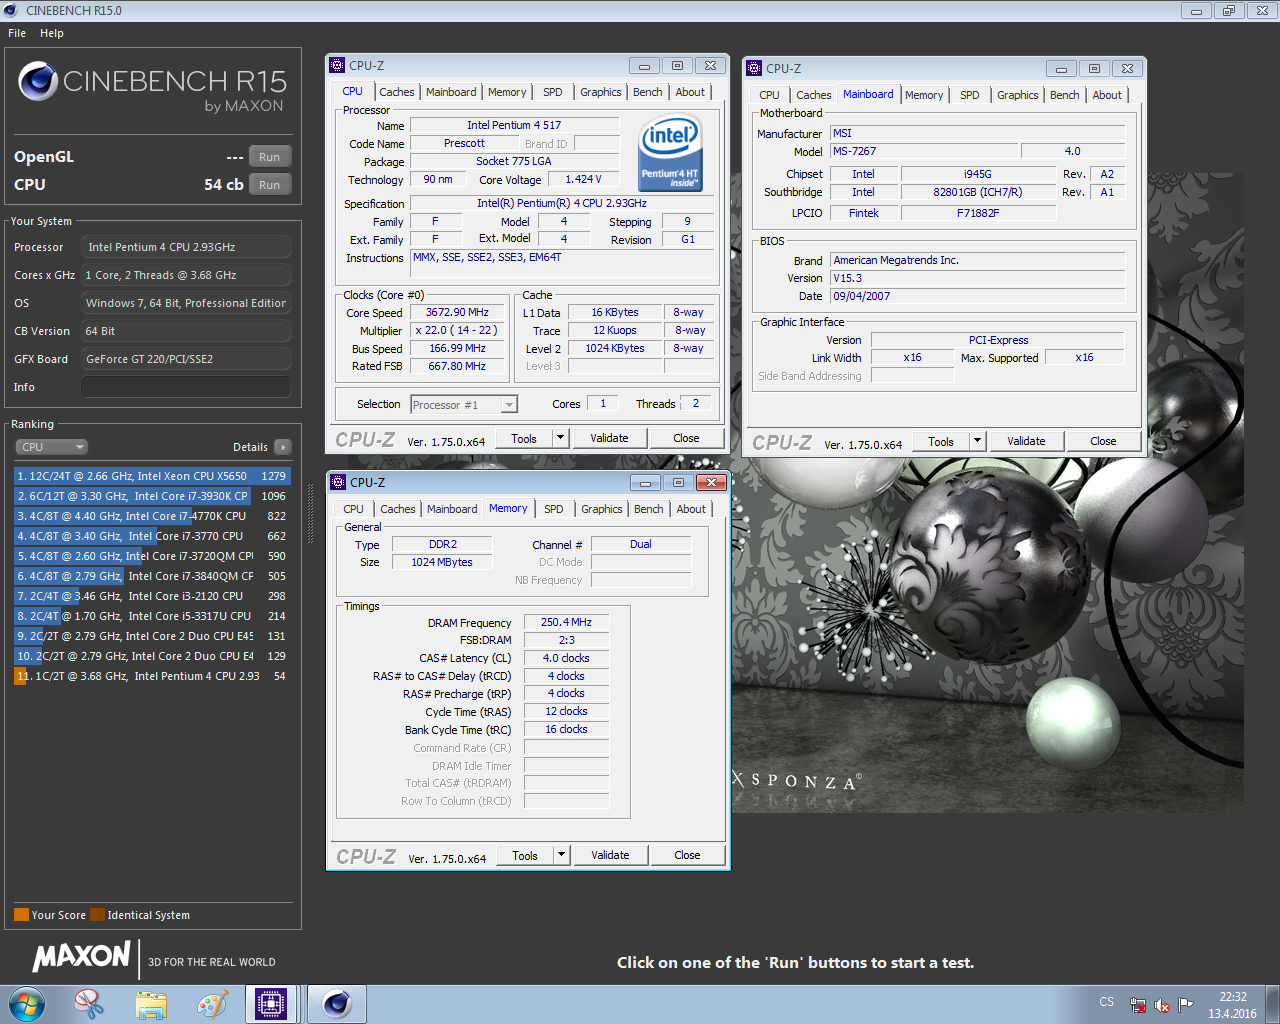
Task: Open the Ranking CPU dropdown
Action: 52,447
